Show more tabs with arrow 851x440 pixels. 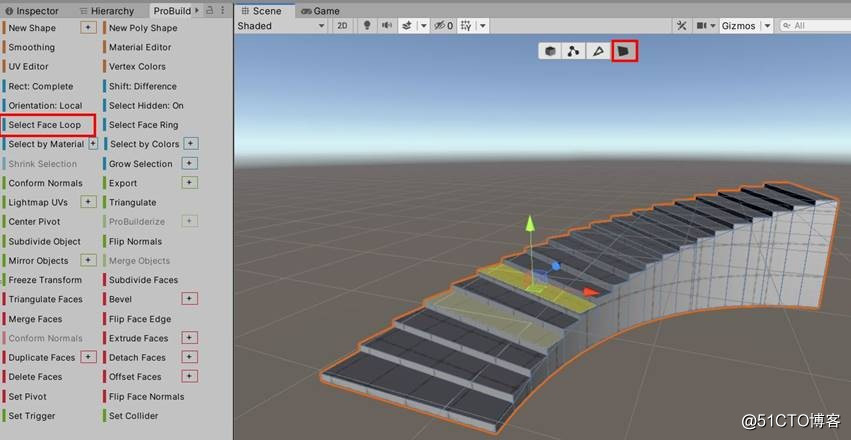196,10
